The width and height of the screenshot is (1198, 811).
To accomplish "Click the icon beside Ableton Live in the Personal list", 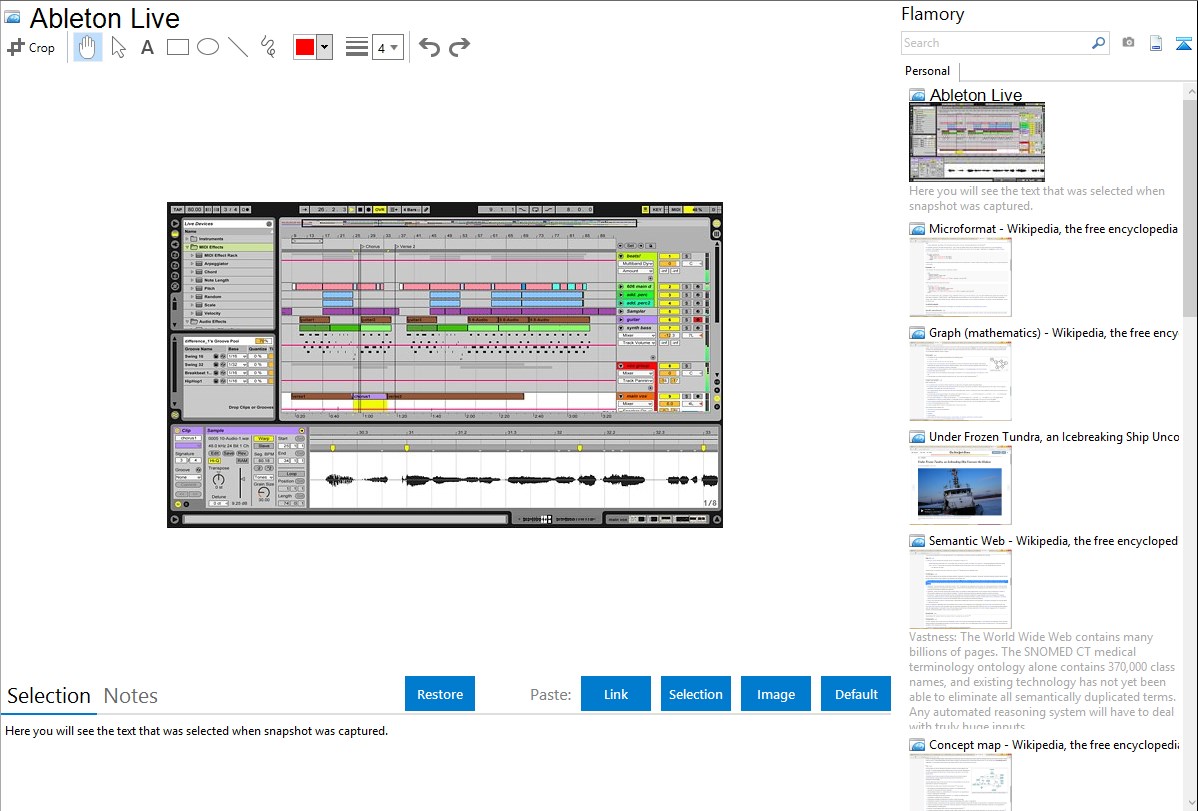I will tap(917, 96).
